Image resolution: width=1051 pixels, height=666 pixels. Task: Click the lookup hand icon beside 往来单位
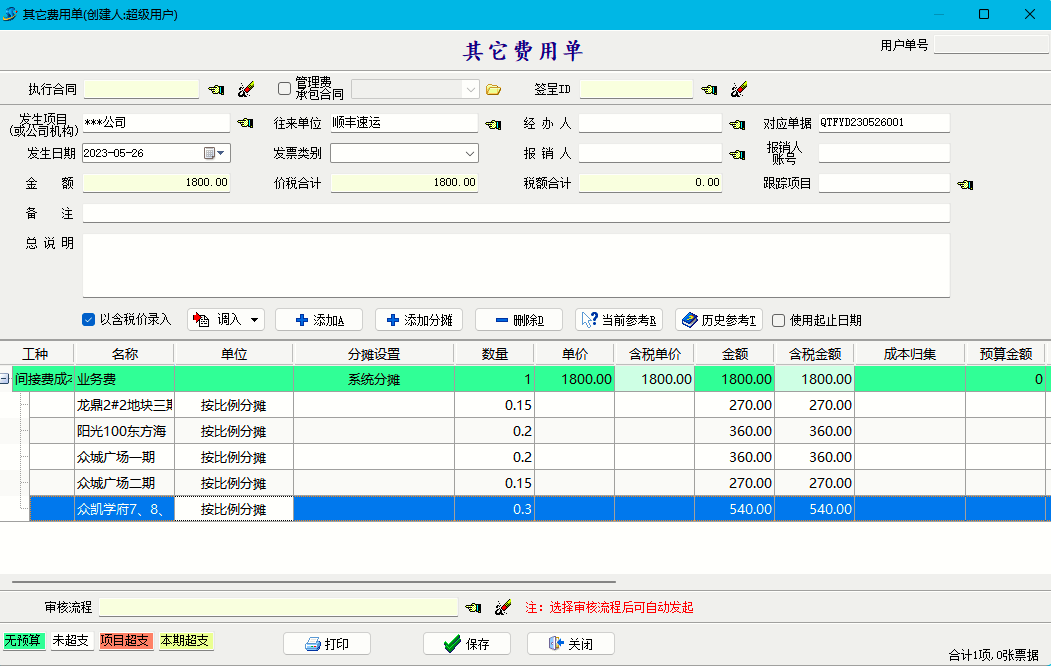[493, 124]
